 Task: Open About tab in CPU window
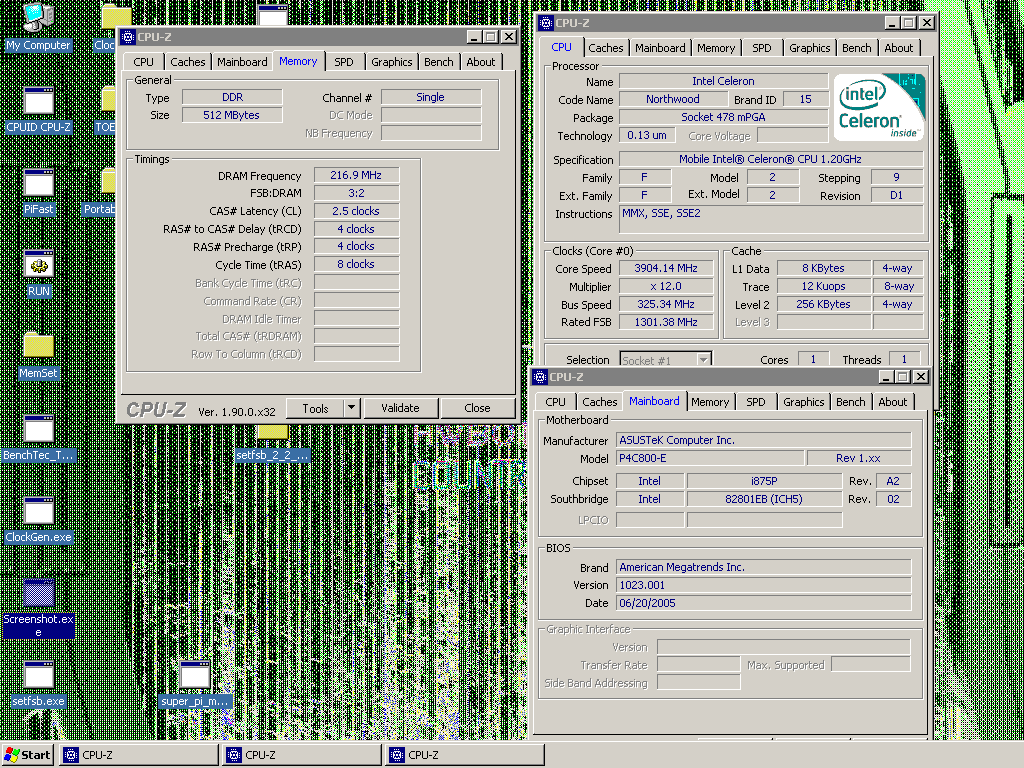pos(899,48)
